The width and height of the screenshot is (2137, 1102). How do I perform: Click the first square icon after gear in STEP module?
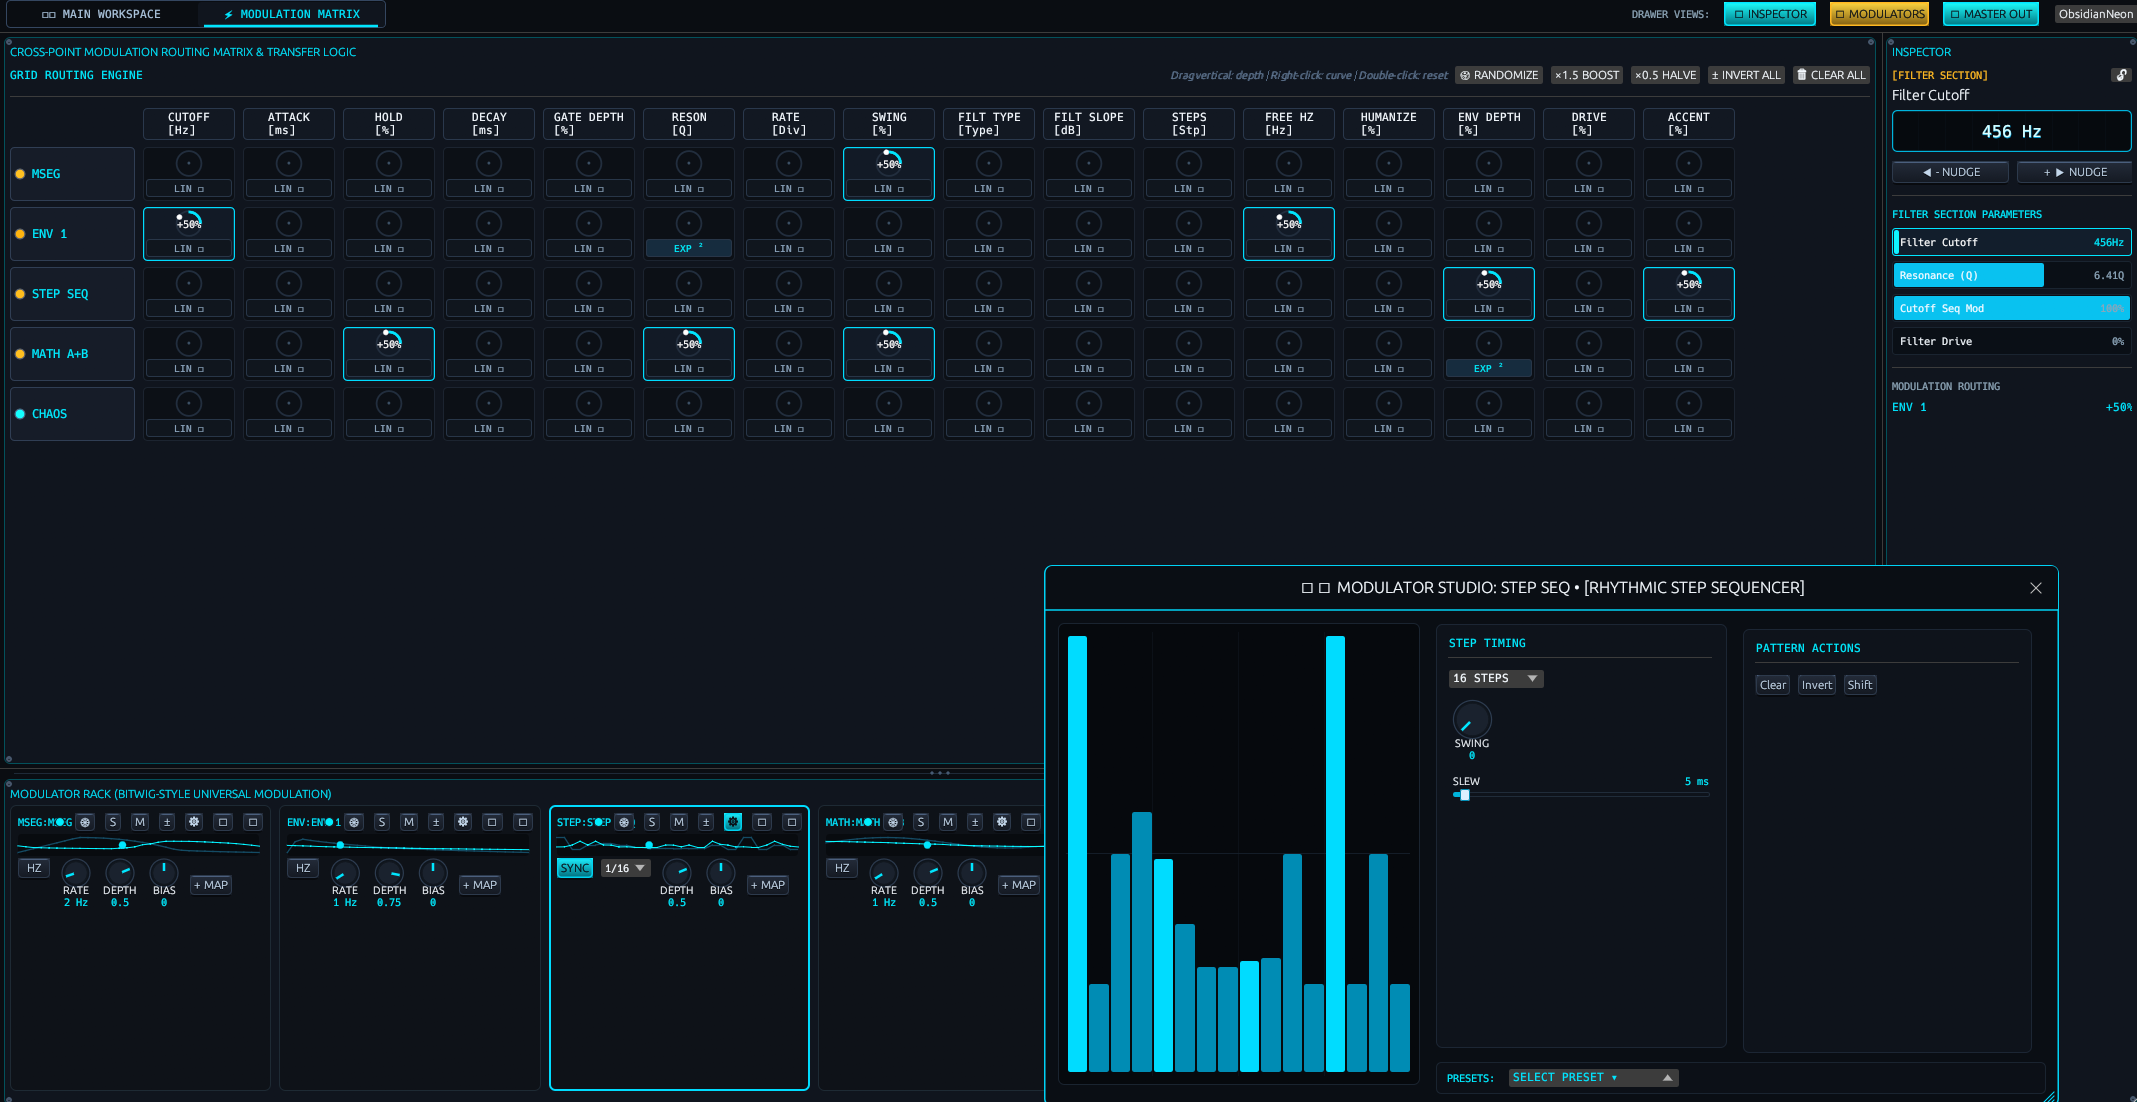click(x=762, y=822)
